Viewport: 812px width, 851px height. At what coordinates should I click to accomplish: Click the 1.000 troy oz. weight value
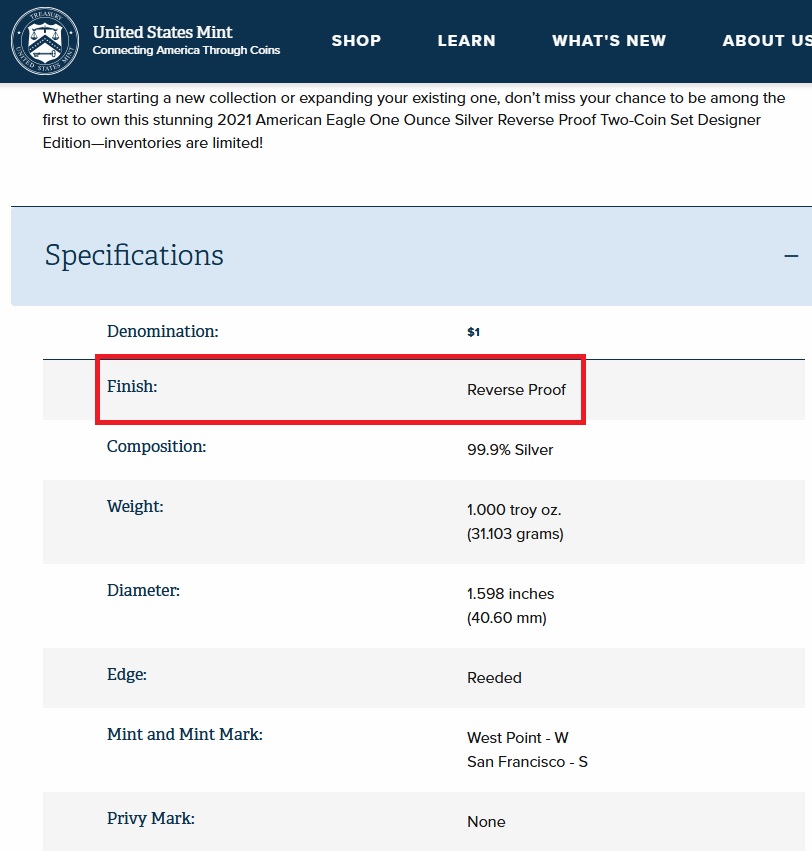click(x=513, y=510)
